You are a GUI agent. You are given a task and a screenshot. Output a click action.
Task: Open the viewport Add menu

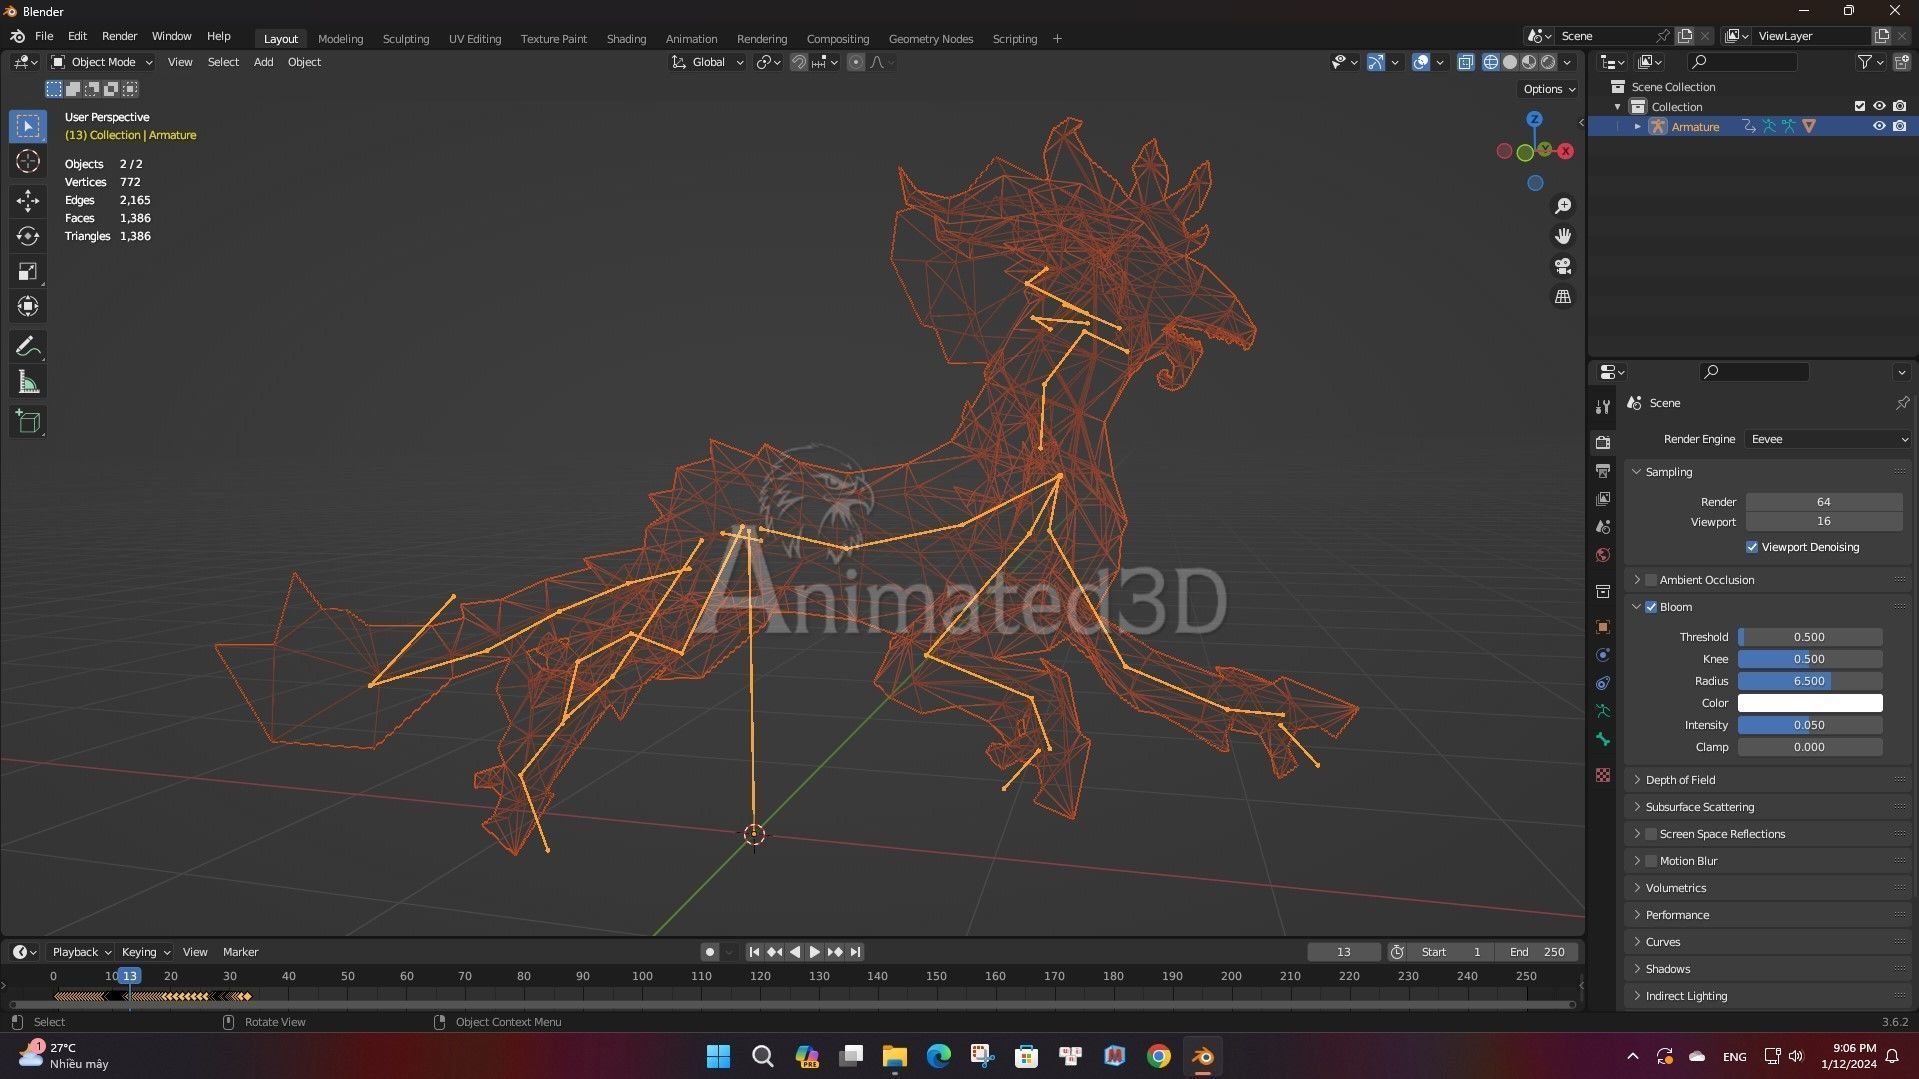tap(263, 62)
